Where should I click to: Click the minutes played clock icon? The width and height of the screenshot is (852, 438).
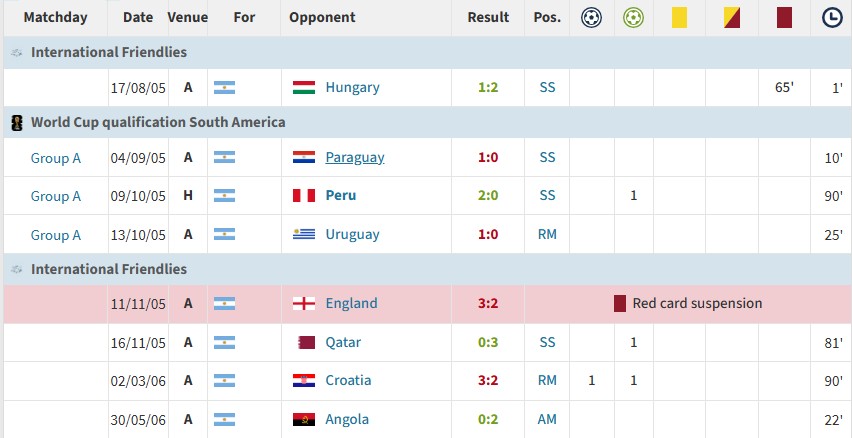pos(831,18)
